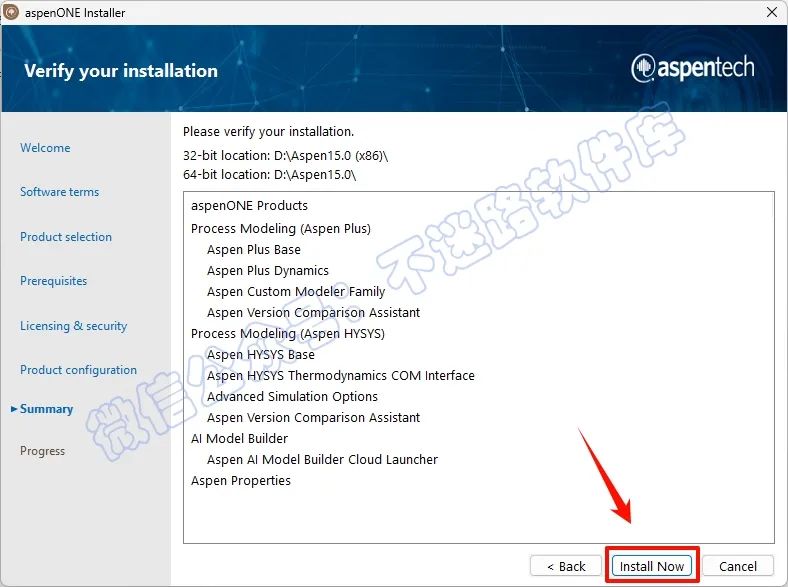This screenshot has width=788, height=587.
Task: Select the 'AI Model Builder' row
Action: point(239,439)
